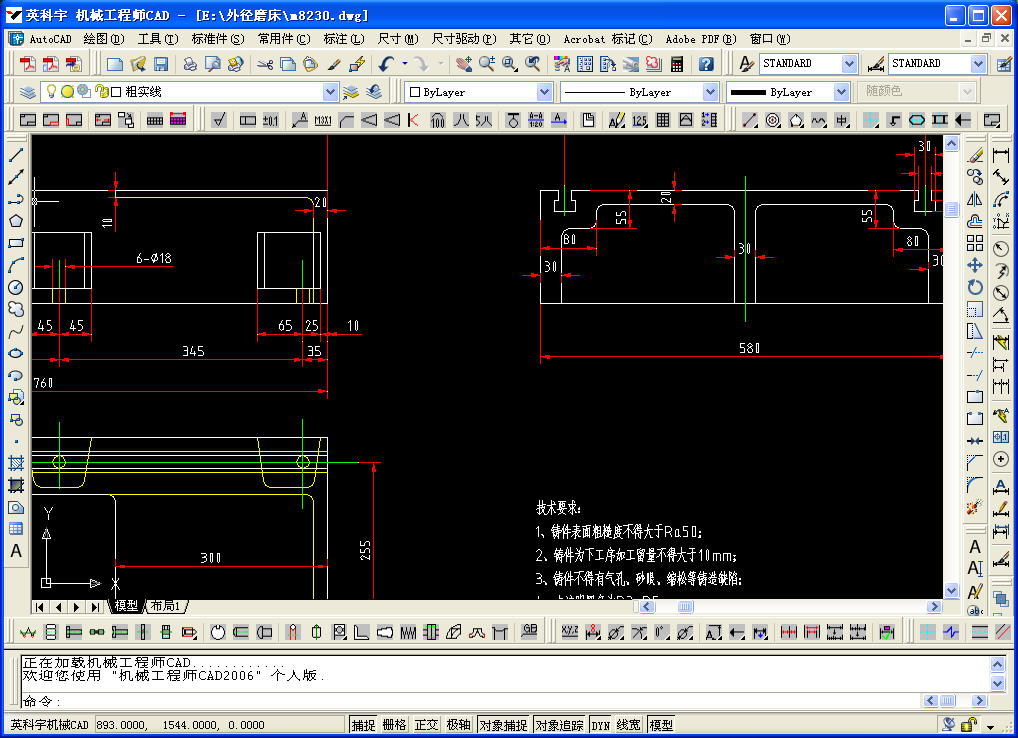
Task: Click the layer color square swatch
Action: click(x=116, y=92)
